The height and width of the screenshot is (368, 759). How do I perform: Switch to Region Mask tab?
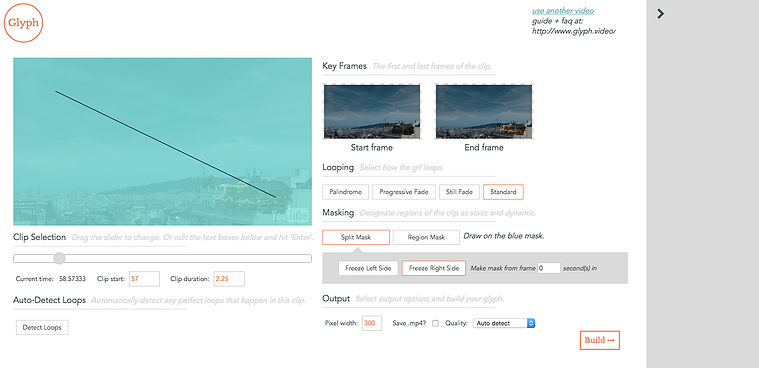tap(426, 237)
